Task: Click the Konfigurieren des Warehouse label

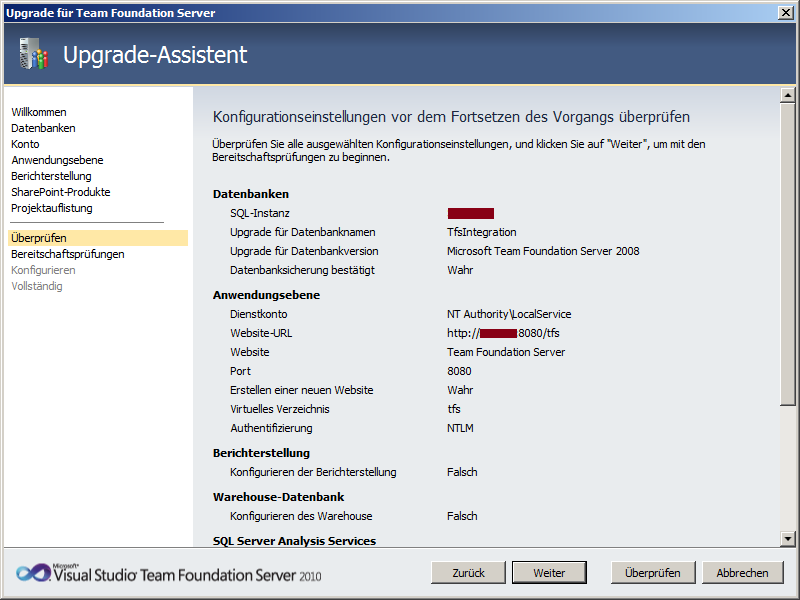Action: point(301,516)
